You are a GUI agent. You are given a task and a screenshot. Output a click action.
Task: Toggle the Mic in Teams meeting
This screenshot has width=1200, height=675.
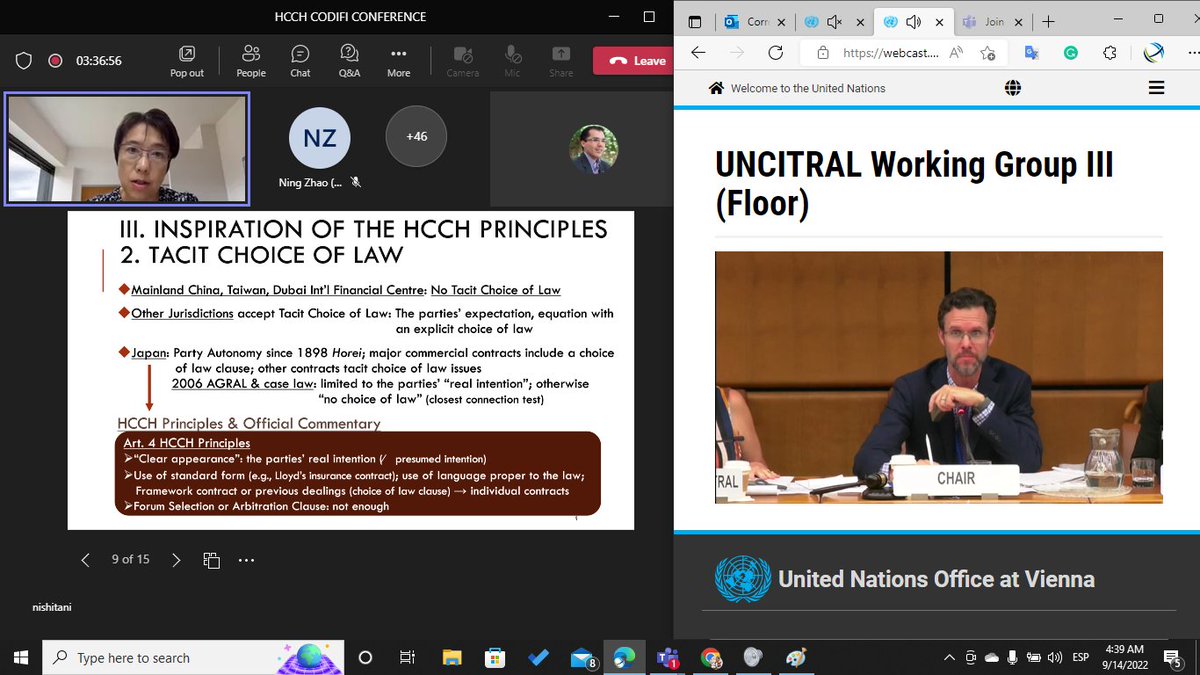pyautogui.click(x=513, y=61)
